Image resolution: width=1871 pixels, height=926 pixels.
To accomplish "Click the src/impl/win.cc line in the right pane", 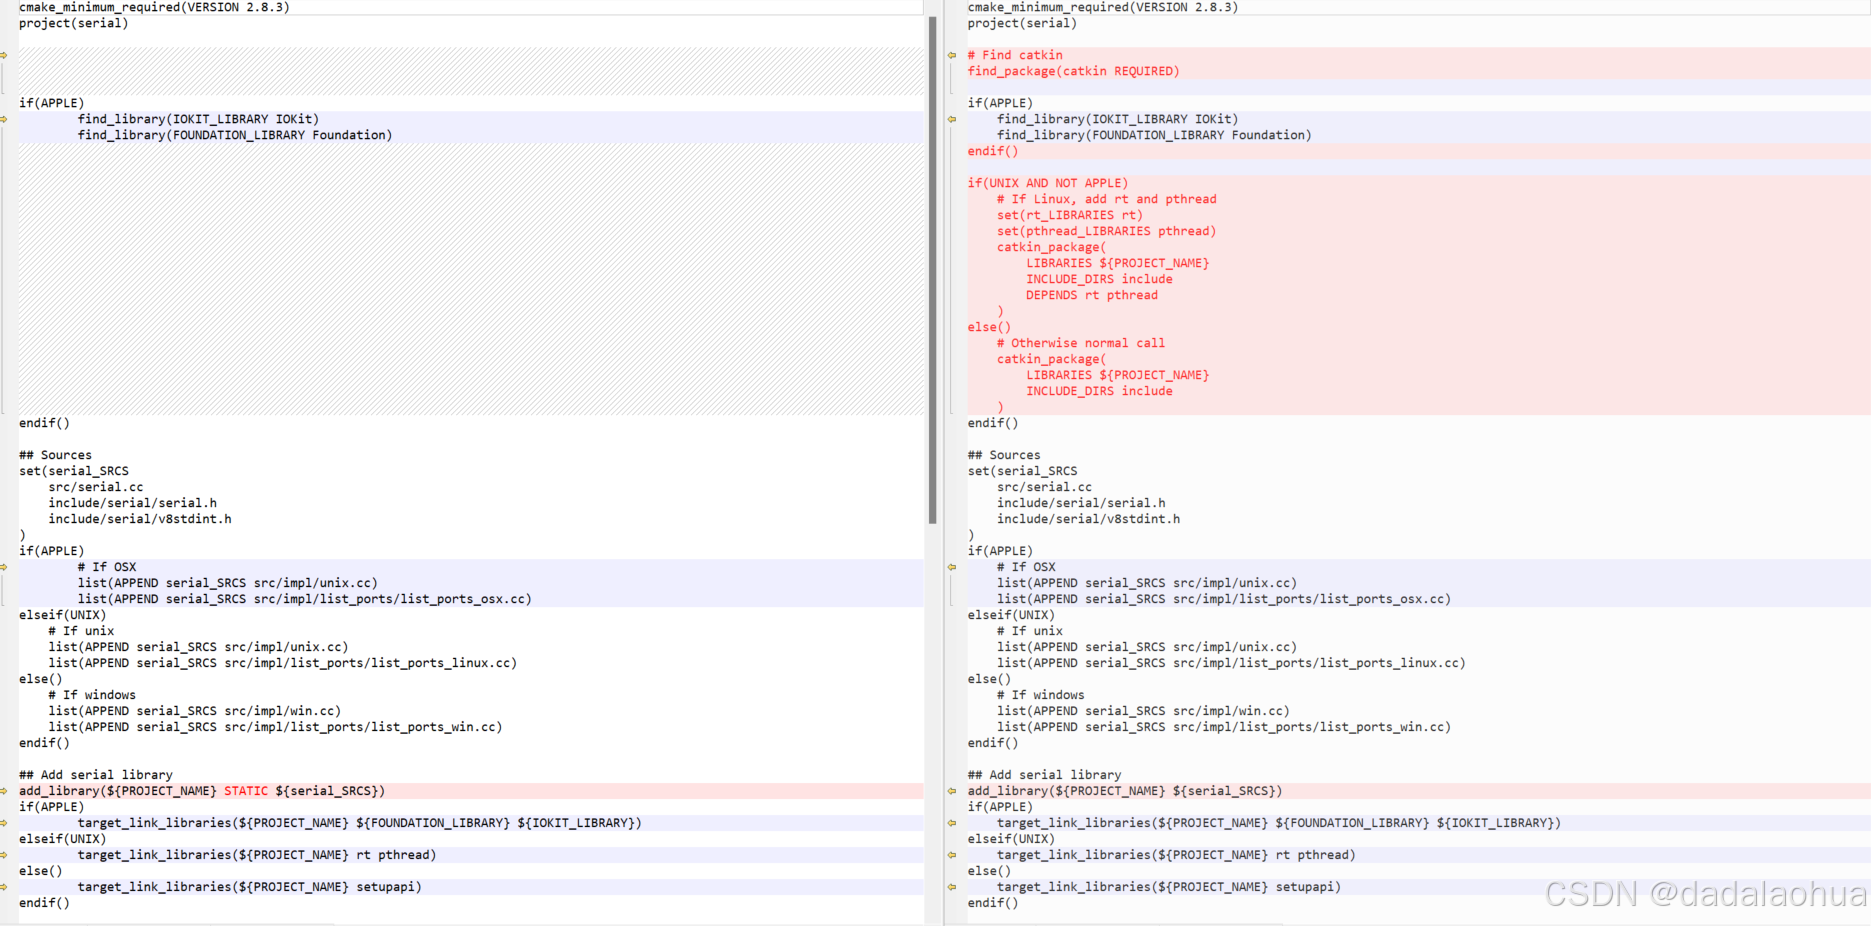I will 1143,711.
